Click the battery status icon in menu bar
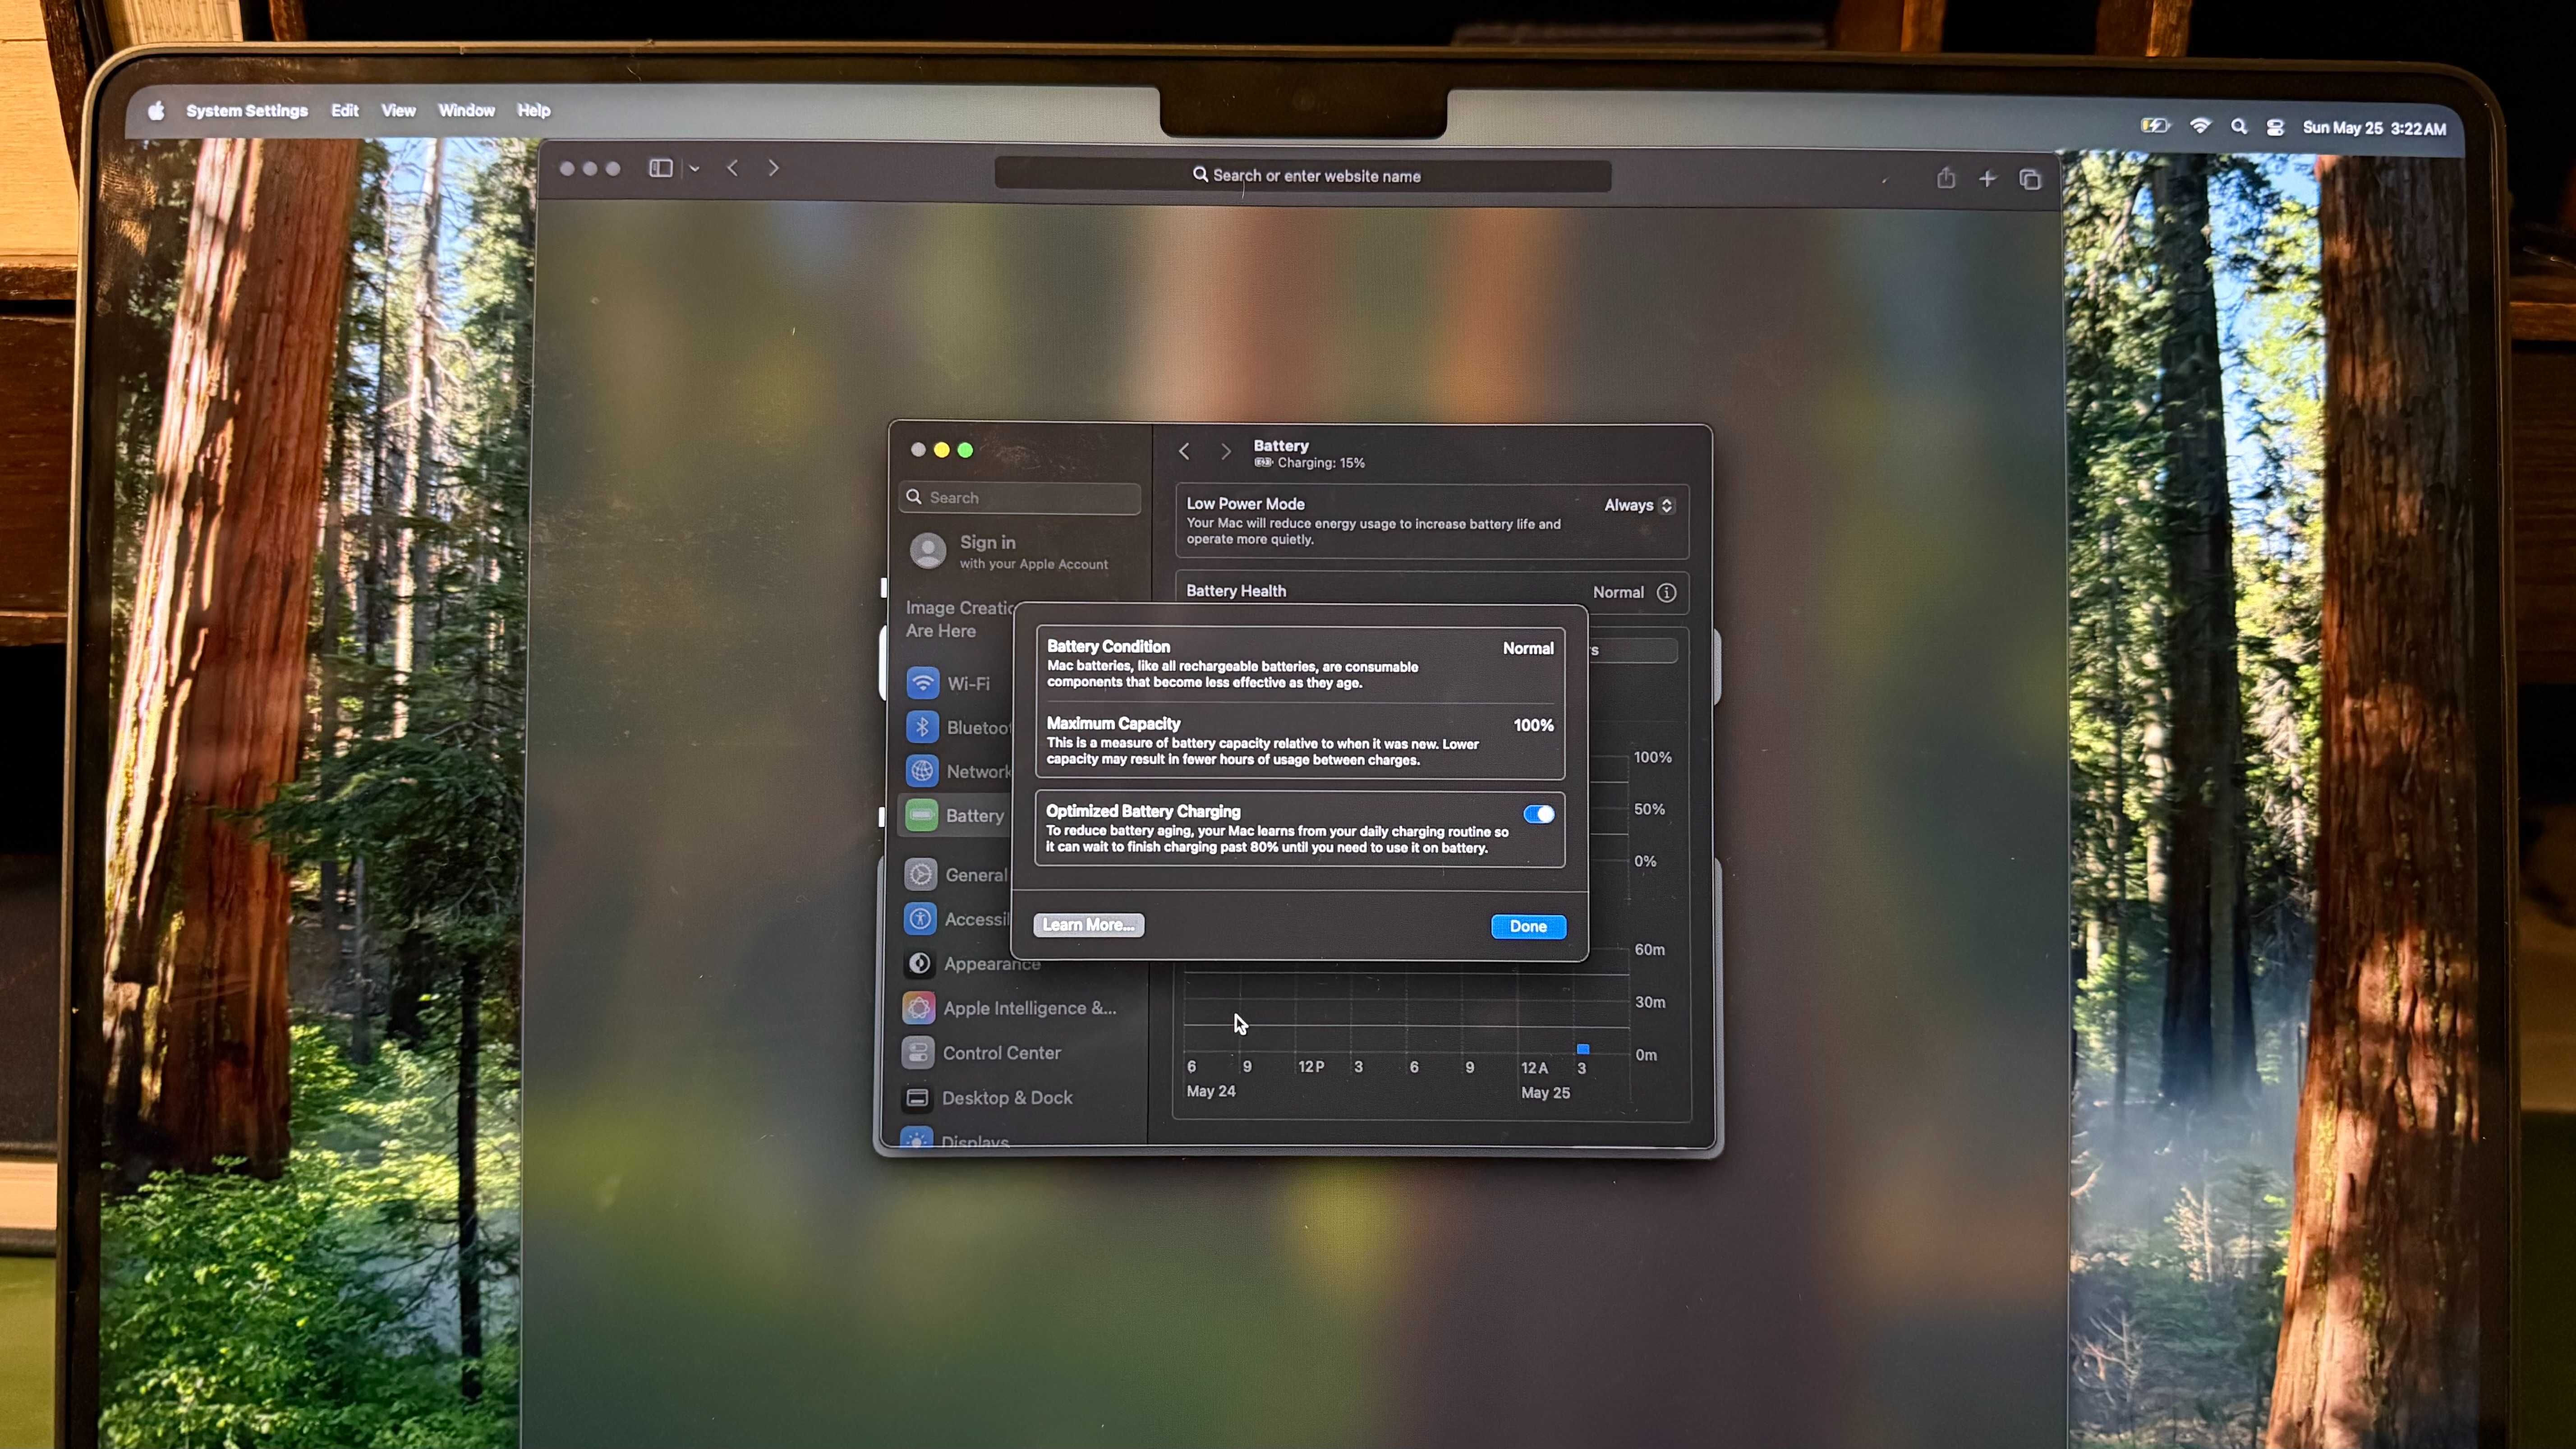 [2155, 126]
